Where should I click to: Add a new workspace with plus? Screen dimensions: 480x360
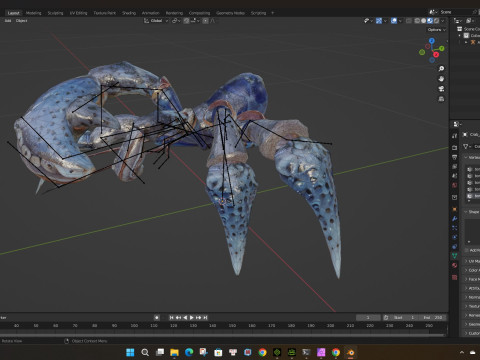[x=272, y=13]
